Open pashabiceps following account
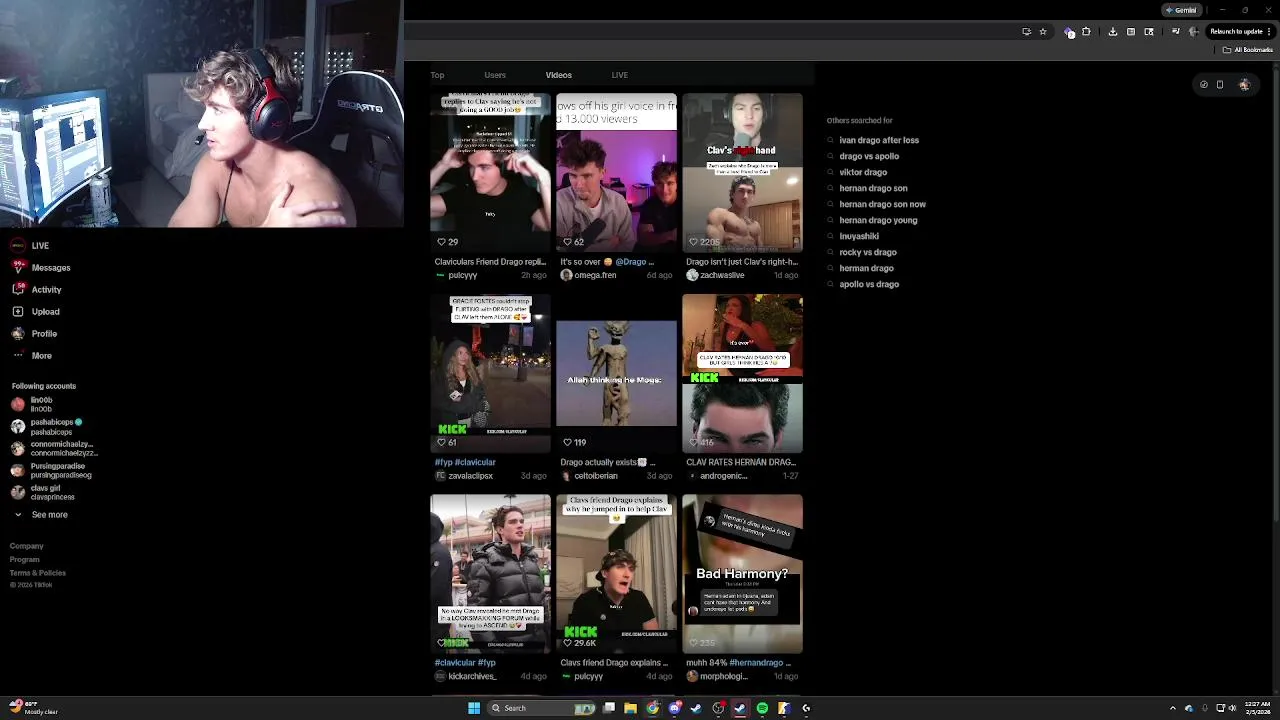The height and width of the screenshot is (720, 1280). tap(46, 427)
